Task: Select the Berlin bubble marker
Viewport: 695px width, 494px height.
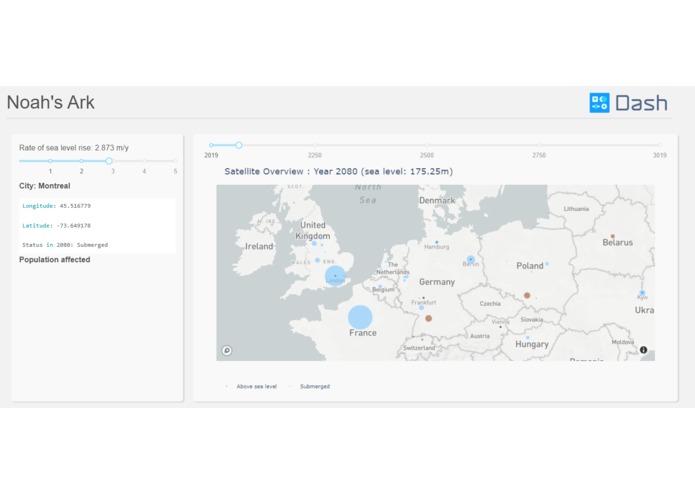Action: (471, 259)
